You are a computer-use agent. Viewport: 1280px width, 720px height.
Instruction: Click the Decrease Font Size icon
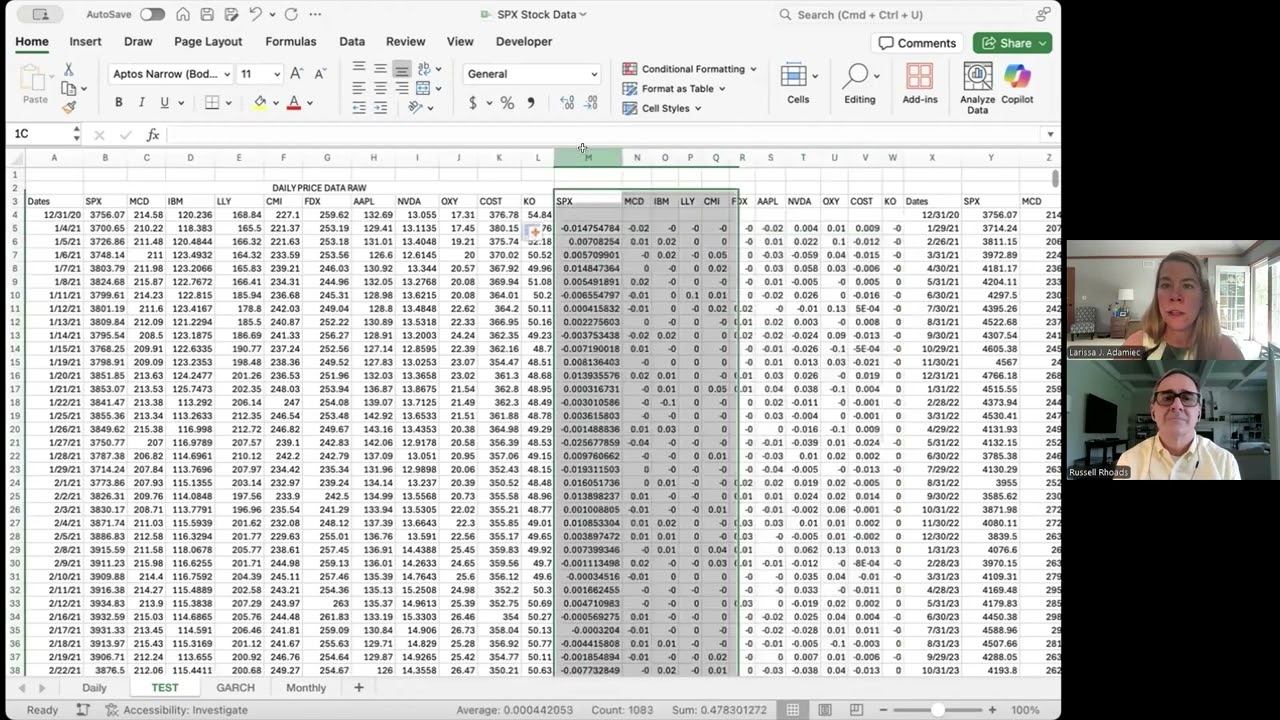pyautogui.click(x=319, y=74)
